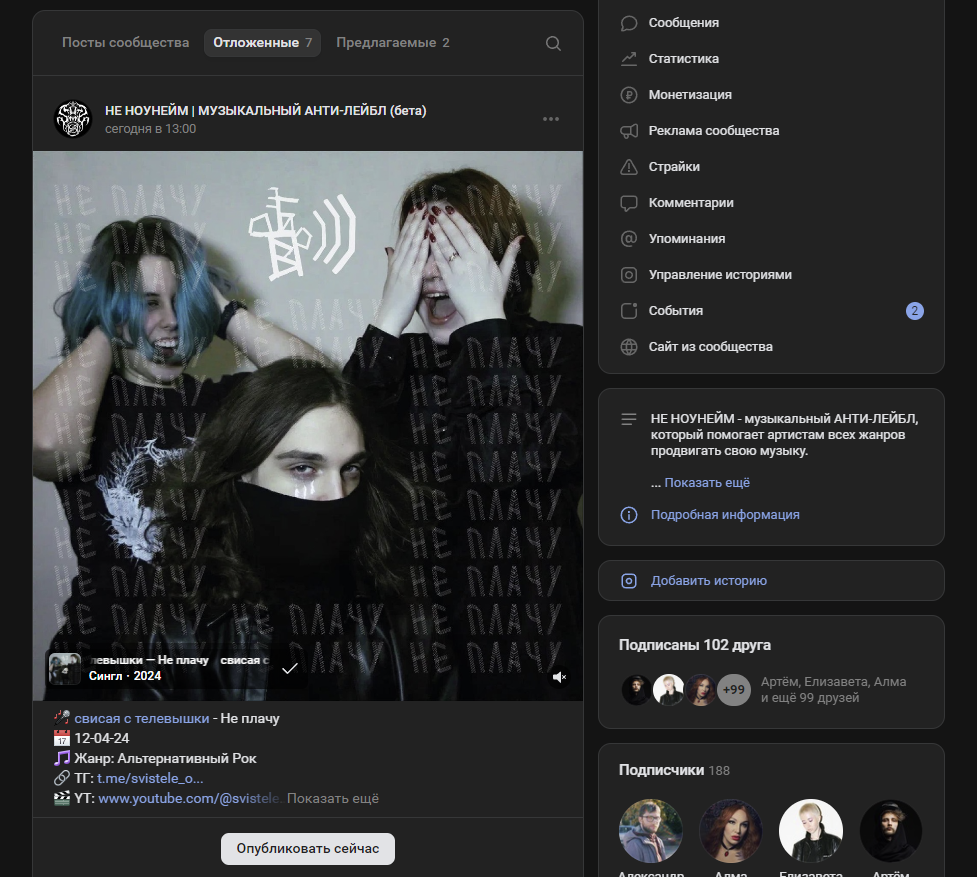Open the свисая с телевышки artist link
Image resolution: width=977 pixels, height=877 pixels.
[141, 719]
